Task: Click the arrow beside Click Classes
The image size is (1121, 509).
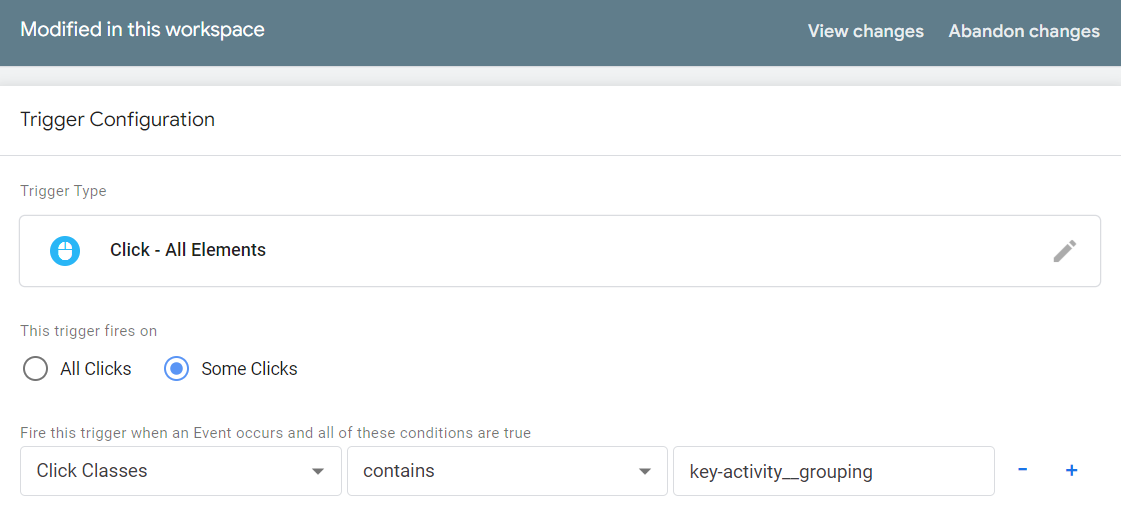Action: pos(318,471)
